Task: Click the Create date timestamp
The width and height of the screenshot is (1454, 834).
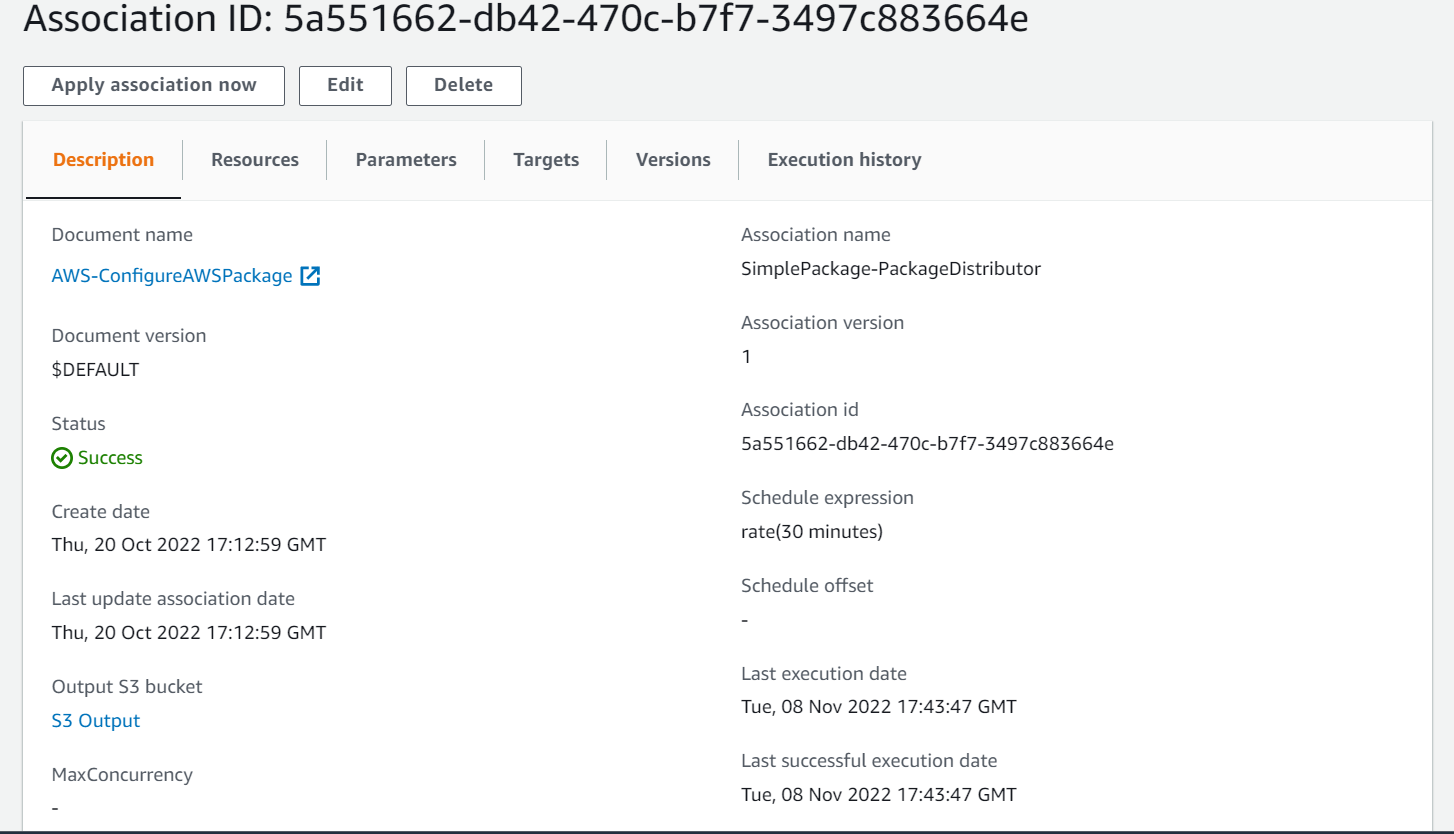Action: pyautogui.click(x=189, y=544)
